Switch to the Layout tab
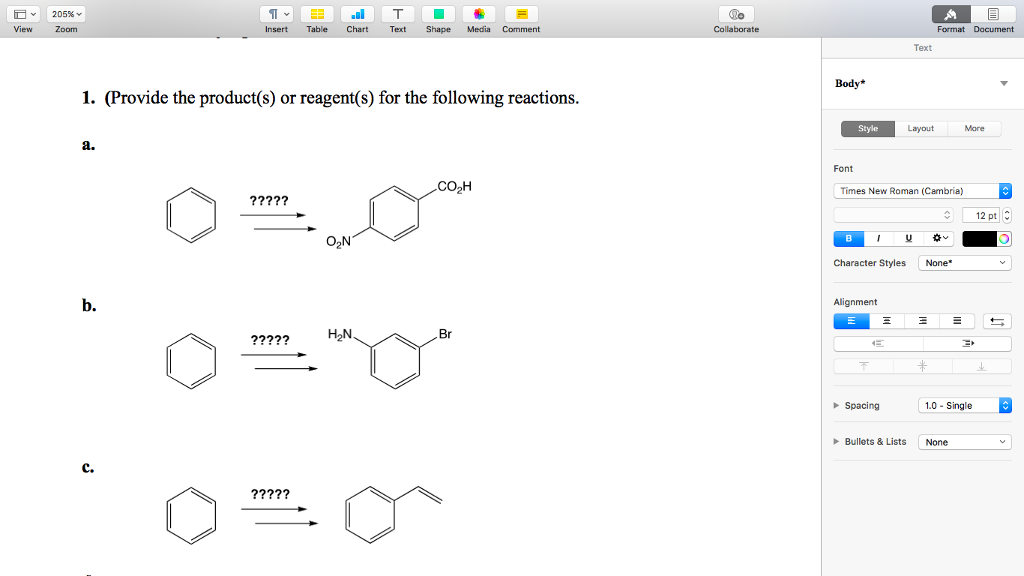1024x576 pixels. tap(920, 128)
